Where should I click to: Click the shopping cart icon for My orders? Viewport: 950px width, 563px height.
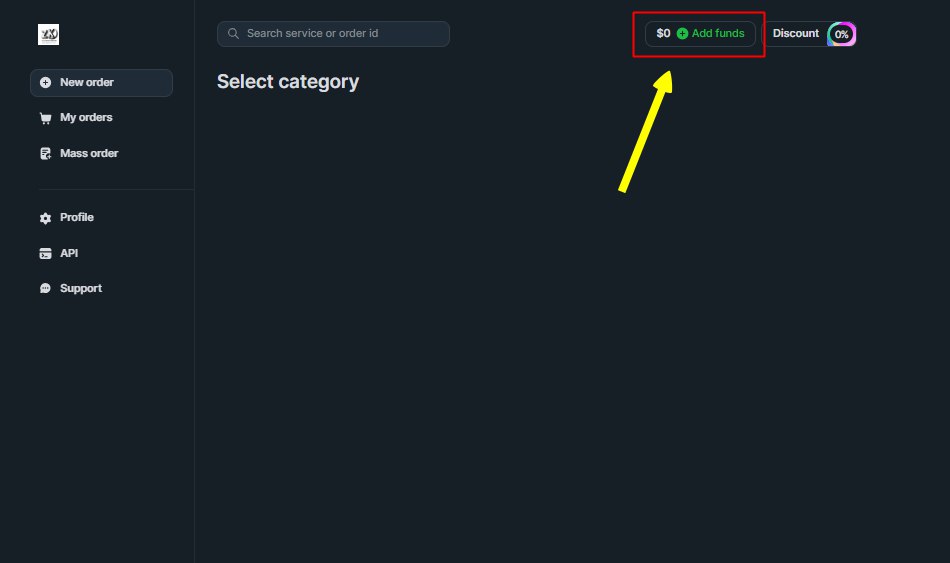pyautogui.click(x=45, y=118)
